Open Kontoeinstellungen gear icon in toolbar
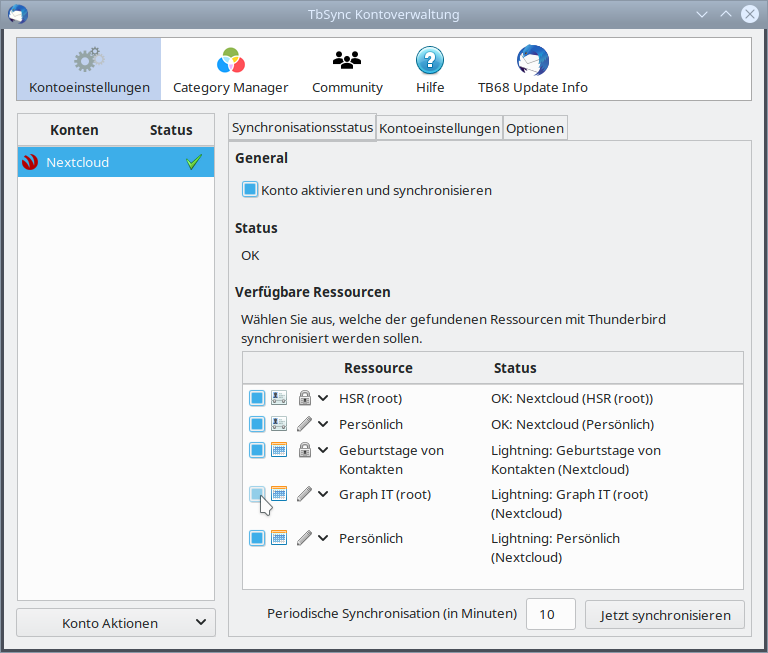Viewport: 768px width, 653px height. pyautogui.click(x=89, y=61)
